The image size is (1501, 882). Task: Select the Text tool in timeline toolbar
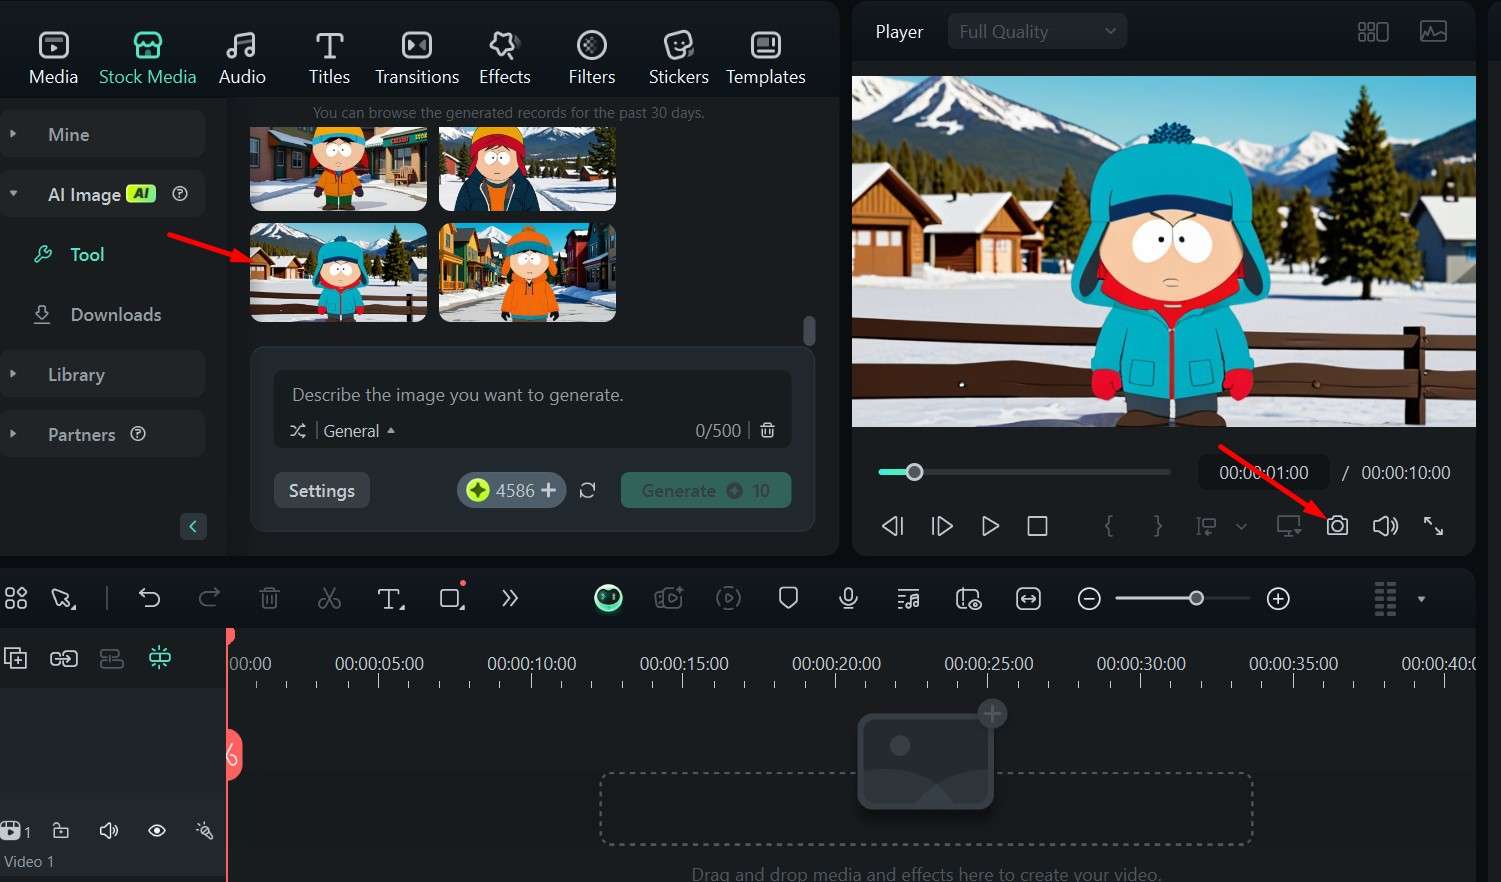pos(390,599)
